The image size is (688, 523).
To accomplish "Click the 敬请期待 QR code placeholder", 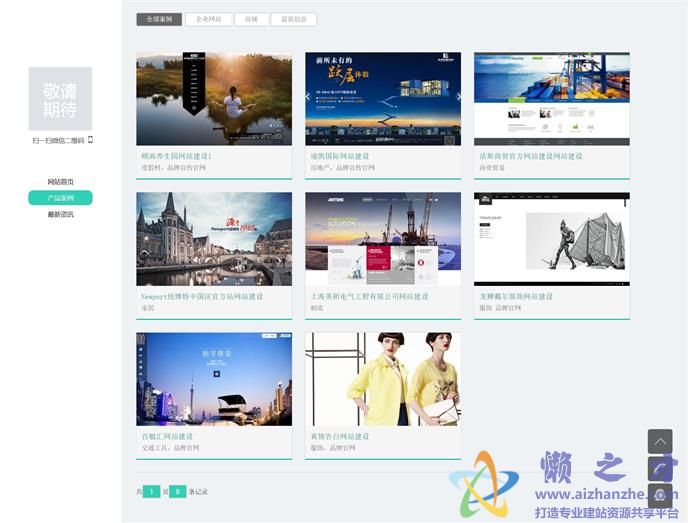I will click(x=60, y=98).
